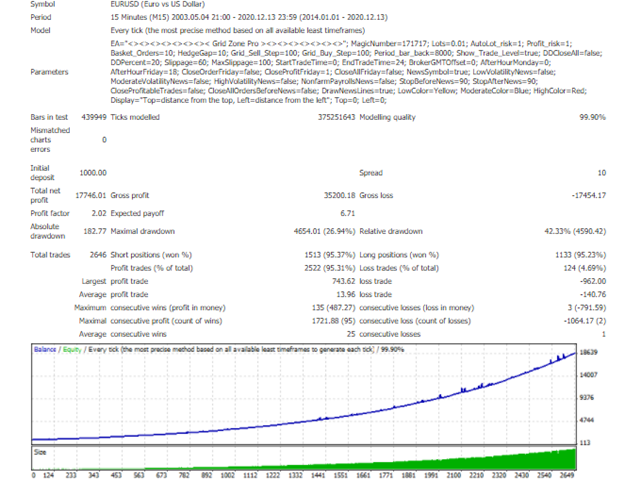Click the Gross profit value 35200.18
The height and width of the screenshot is (480, 640).
click(x=340, y=196)
